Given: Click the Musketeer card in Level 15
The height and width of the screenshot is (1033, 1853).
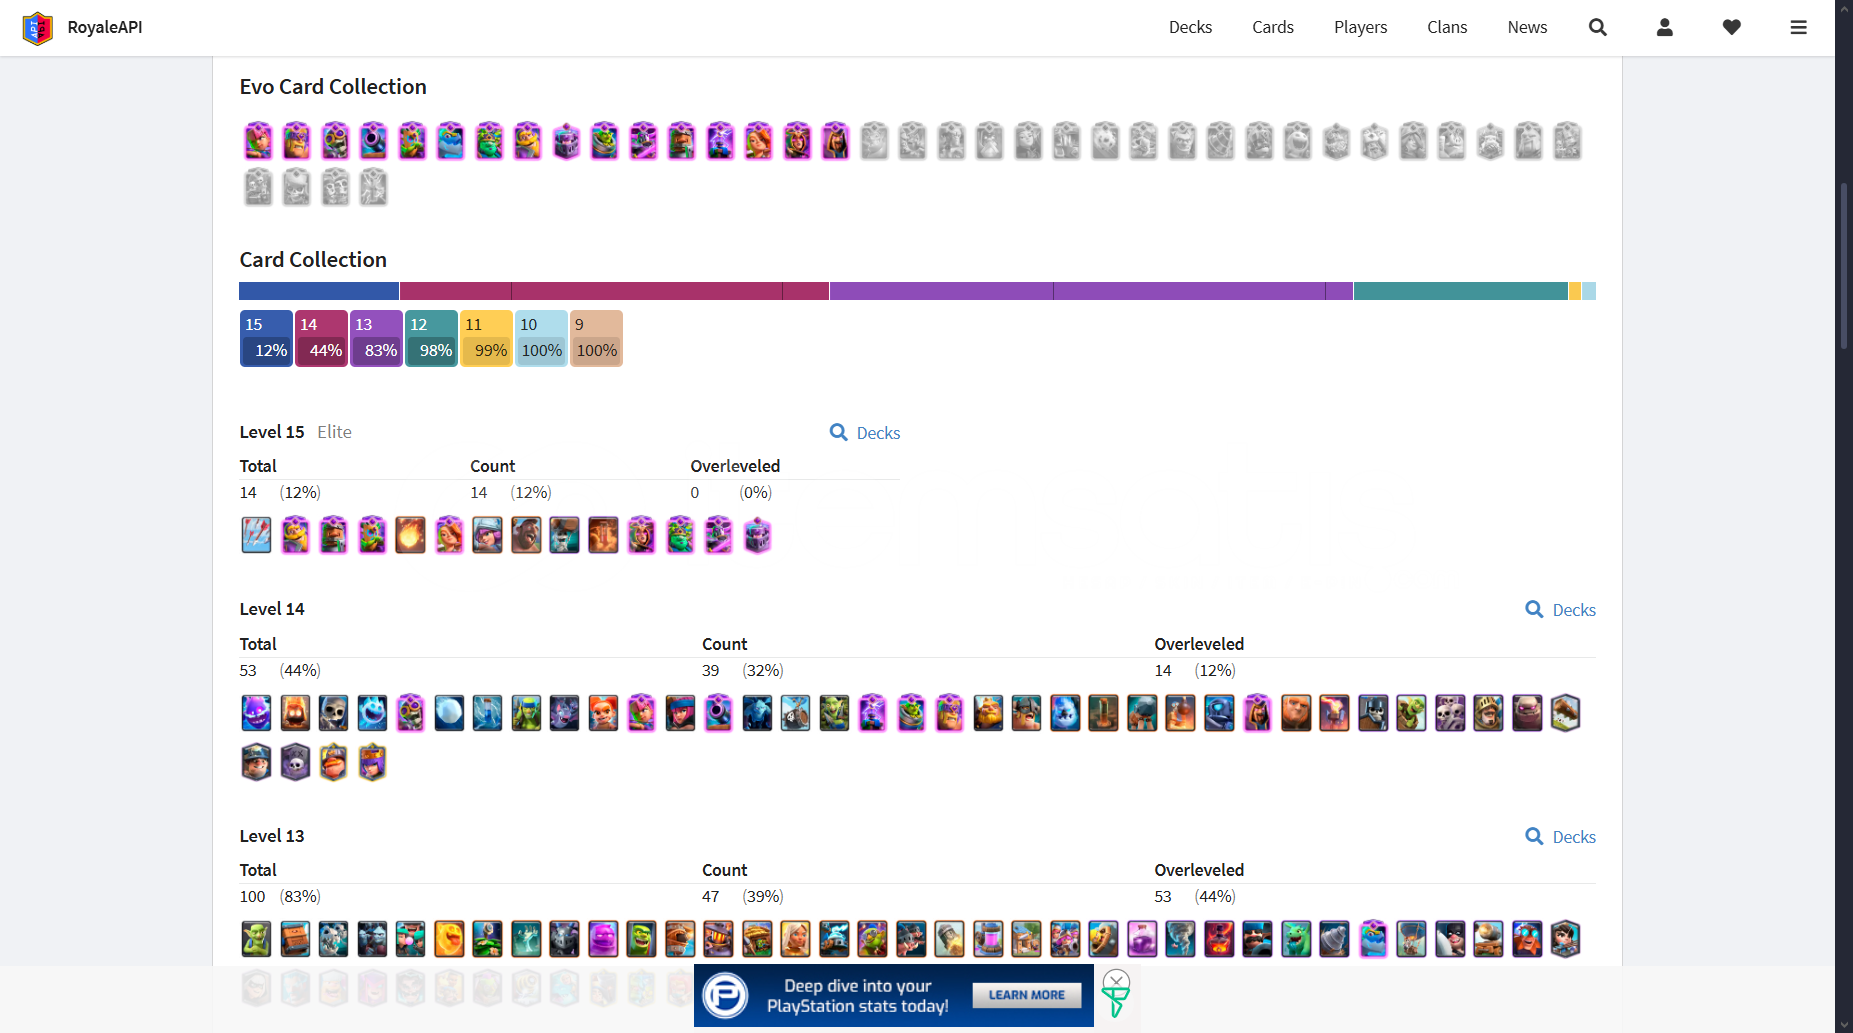Looking at the screenshot, I should [487, 535].
